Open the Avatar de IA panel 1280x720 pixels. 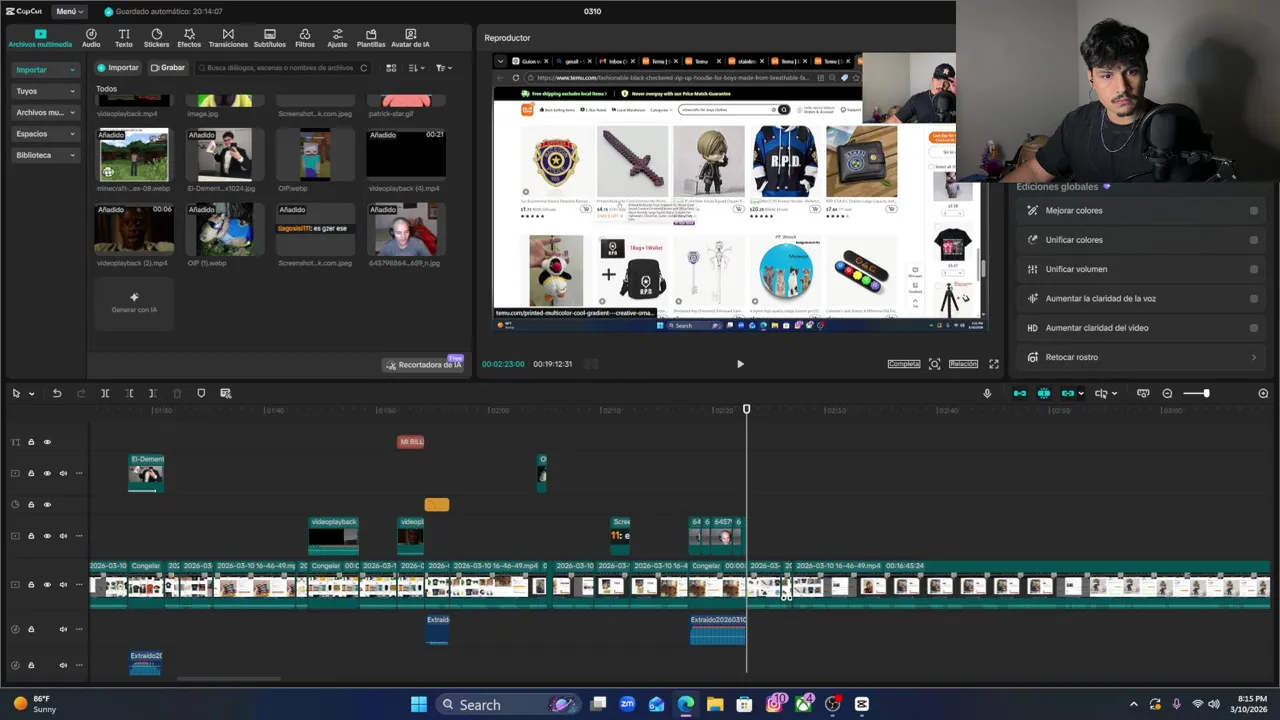tap(410, 38)
